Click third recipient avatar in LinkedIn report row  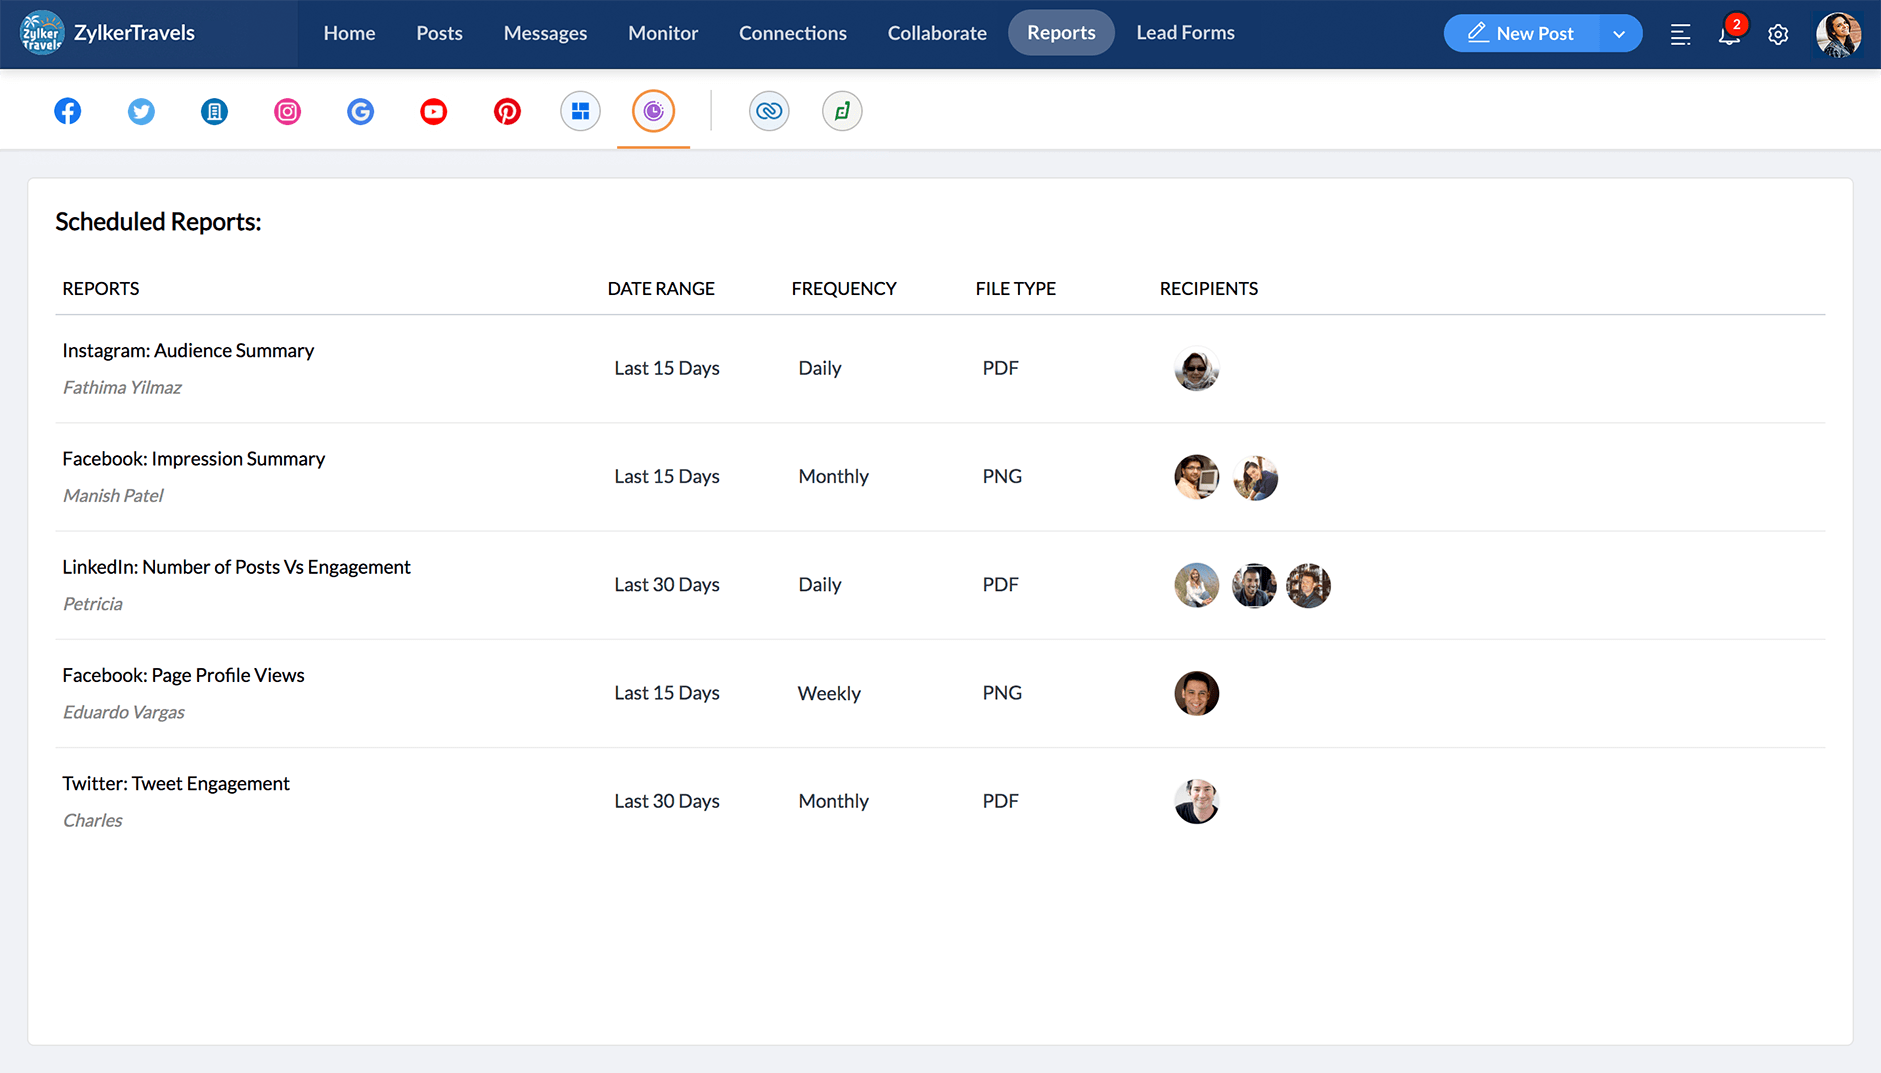point(1308,585)
